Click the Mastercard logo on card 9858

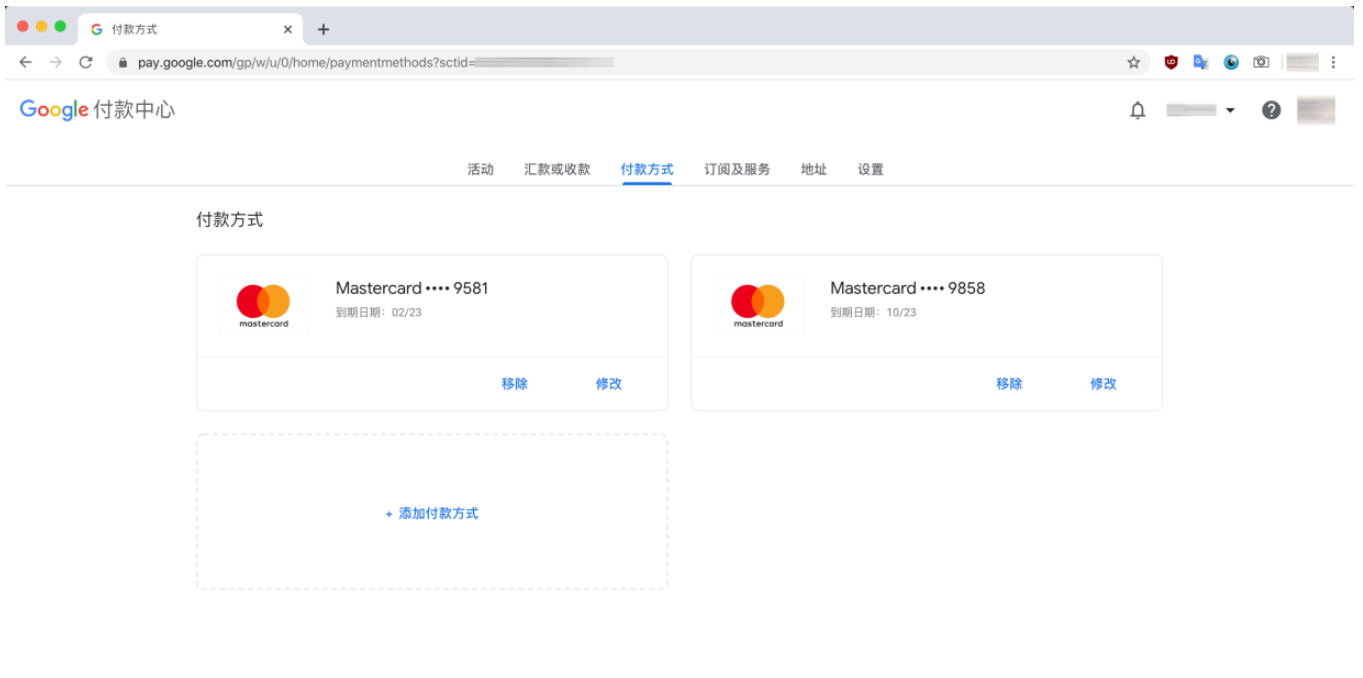click(758, 306)
